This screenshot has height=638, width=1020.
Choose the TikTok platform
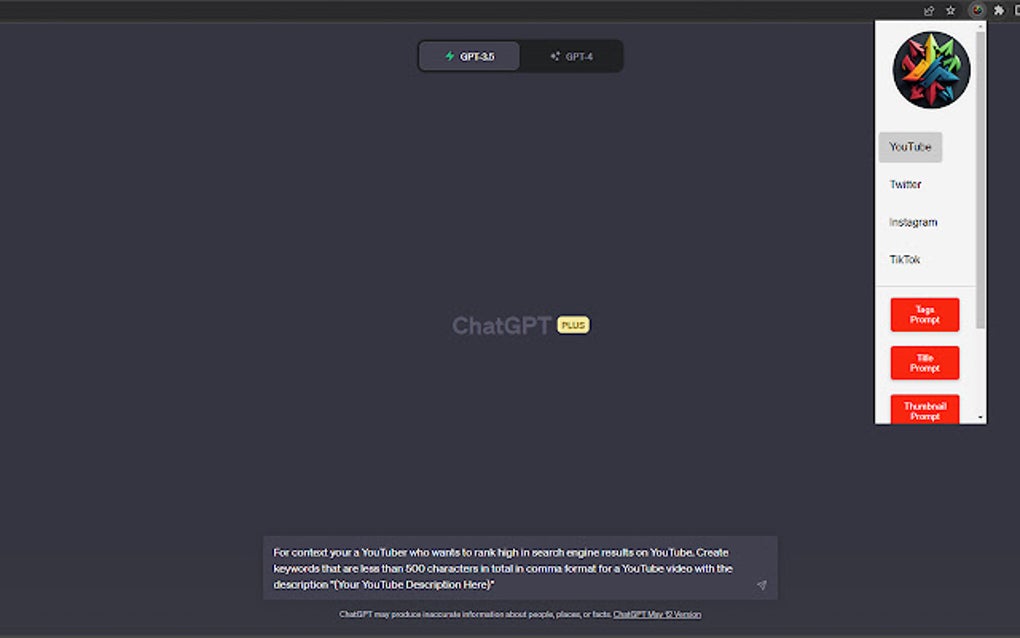click(903, 259)
